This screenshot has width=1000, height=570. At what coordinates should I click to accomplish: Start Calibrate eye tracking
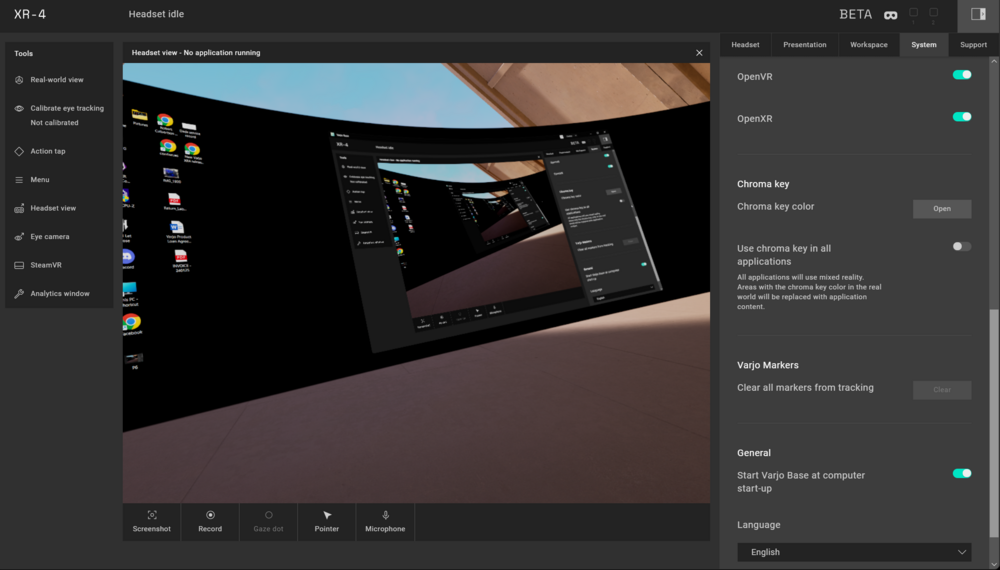[x=66, y=108]
